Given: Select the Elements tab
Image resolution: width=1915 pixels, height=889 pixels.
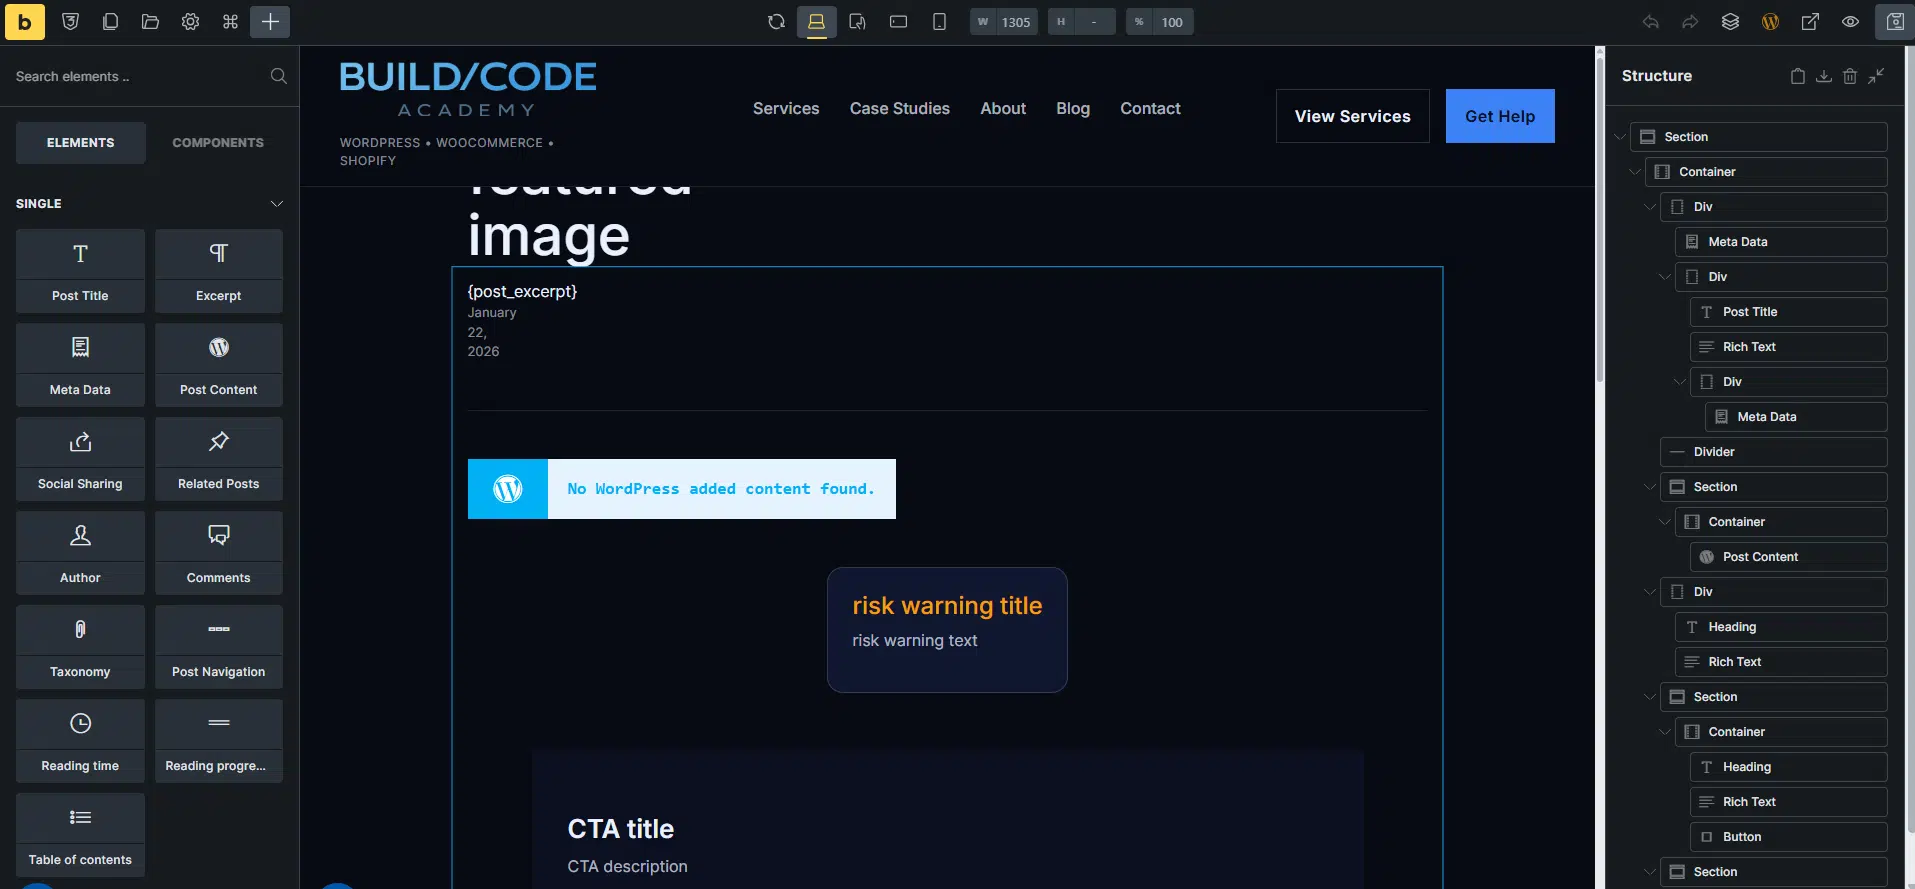Looking at the screenshot, I should 80,143.
